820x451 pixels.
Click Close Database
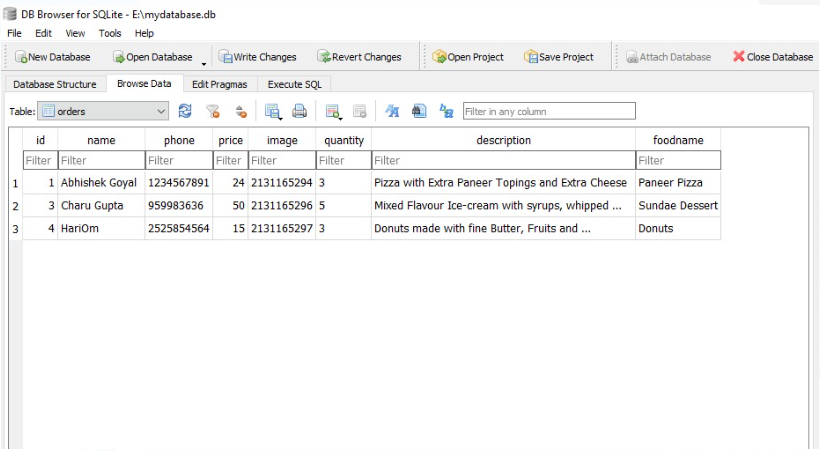tap(773, 57)
